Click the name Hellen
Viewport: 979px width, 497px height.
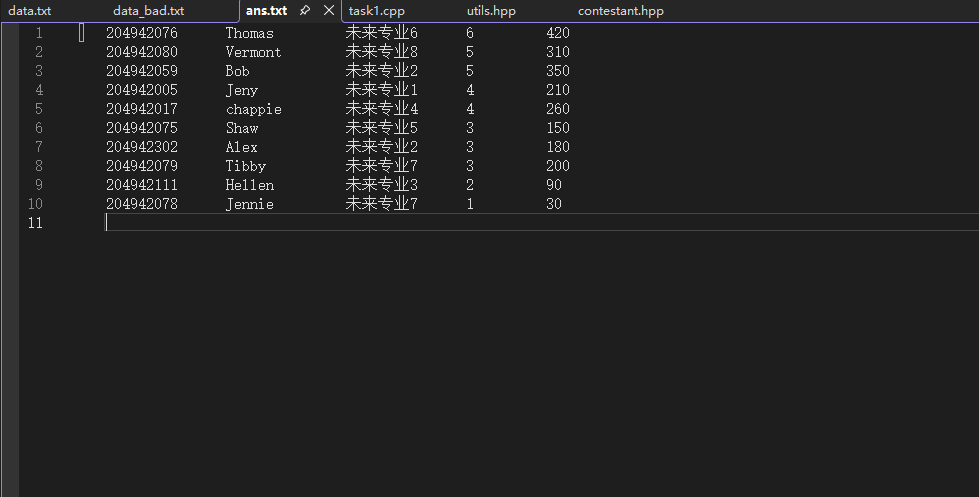pos(250,185)
